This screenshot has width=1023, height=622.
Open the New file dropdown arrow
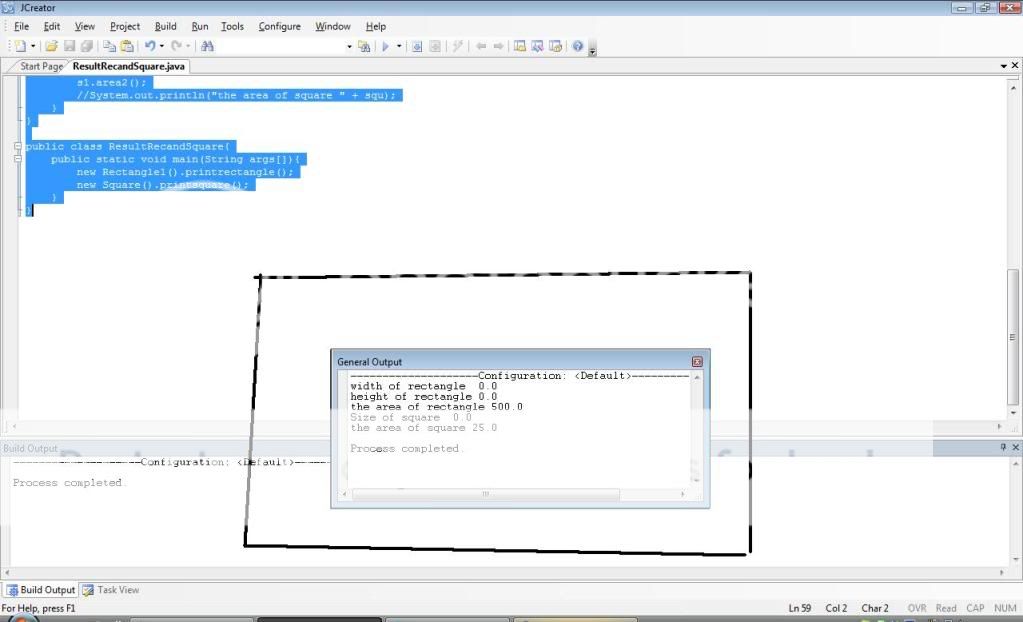33,46
